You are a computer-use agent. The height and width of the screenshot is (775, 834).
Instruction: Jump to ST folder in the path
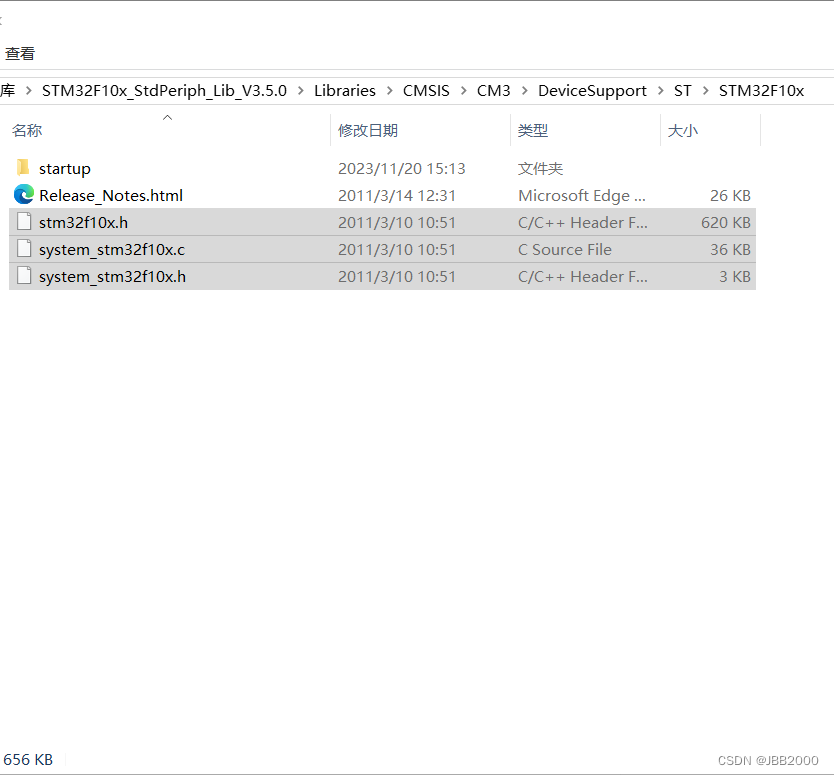pos(682,91)
